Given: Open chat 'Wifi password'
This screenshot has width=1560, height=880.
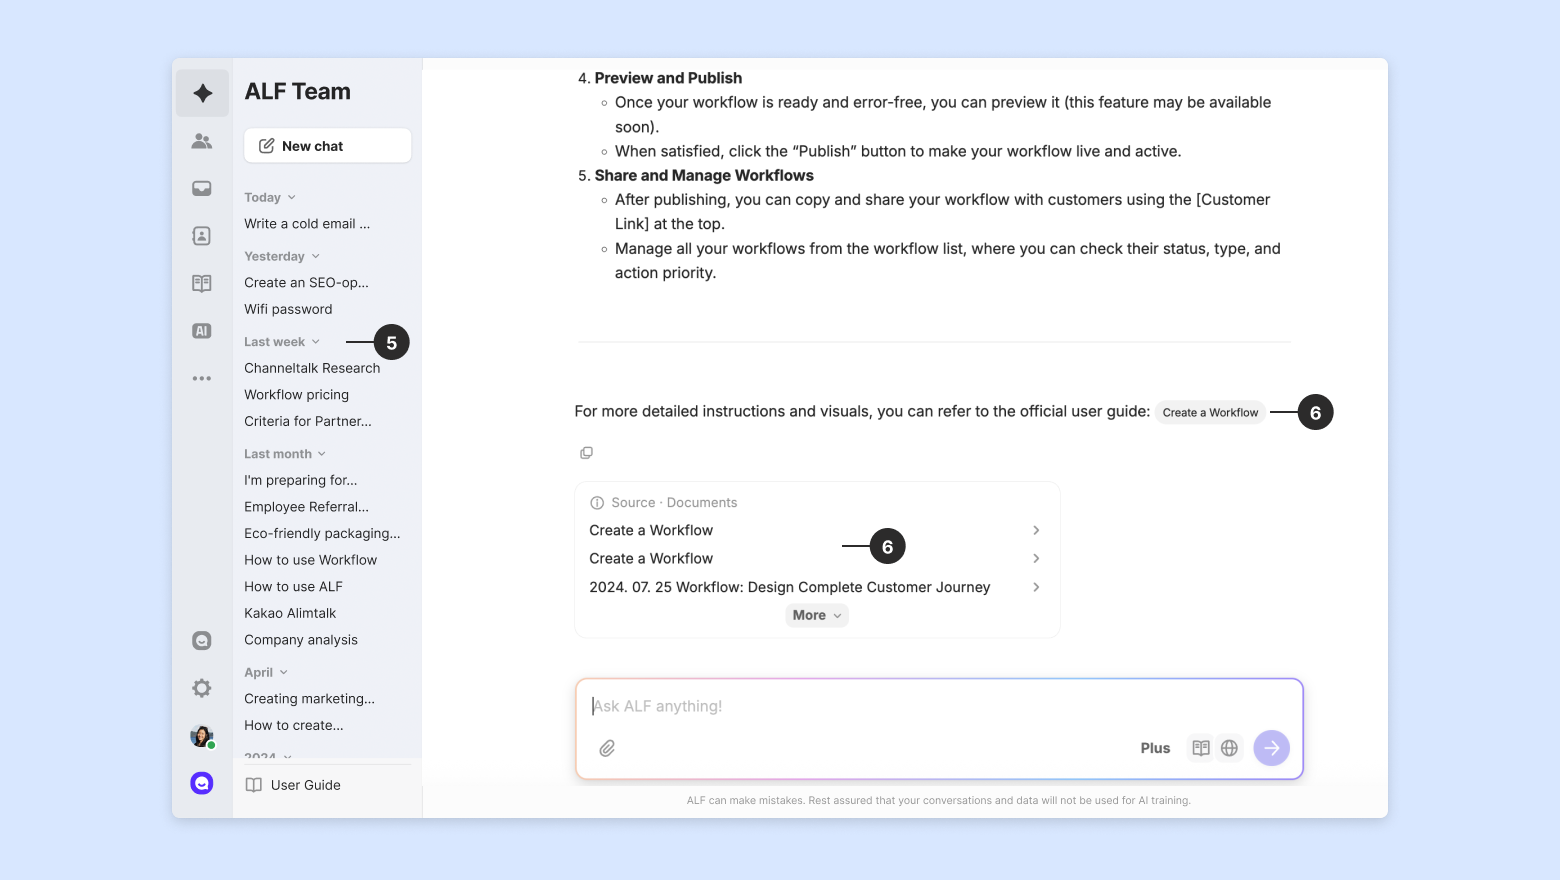Looking at the screenshot, I should pos(288,309).
